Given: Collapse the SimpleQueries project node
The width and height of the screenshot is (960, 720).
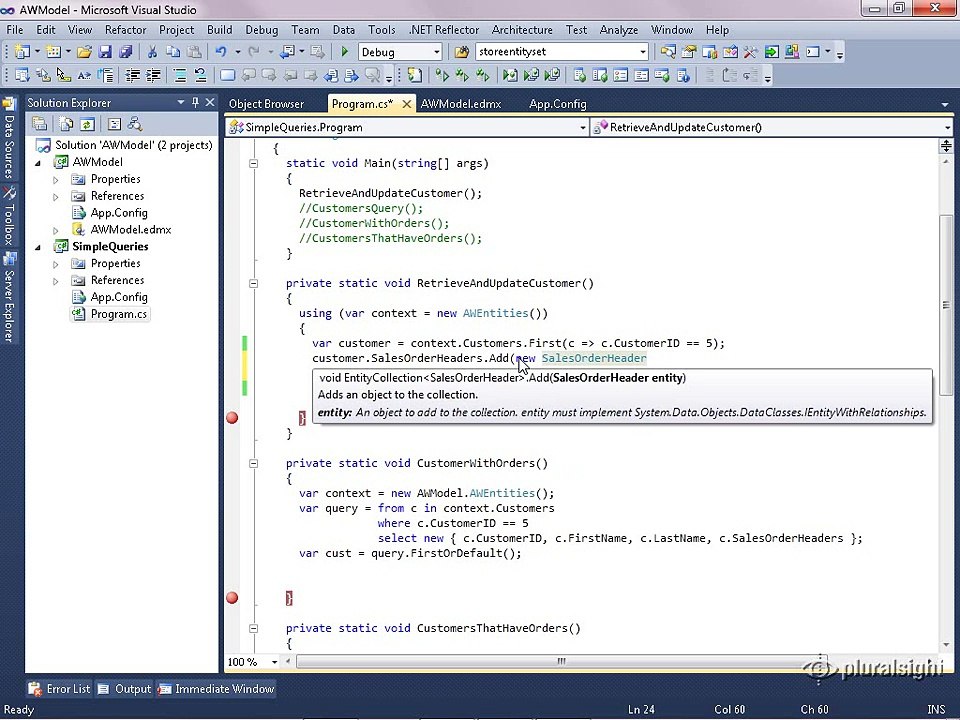Looking at the screenshot, I should [x=38, y=247].
